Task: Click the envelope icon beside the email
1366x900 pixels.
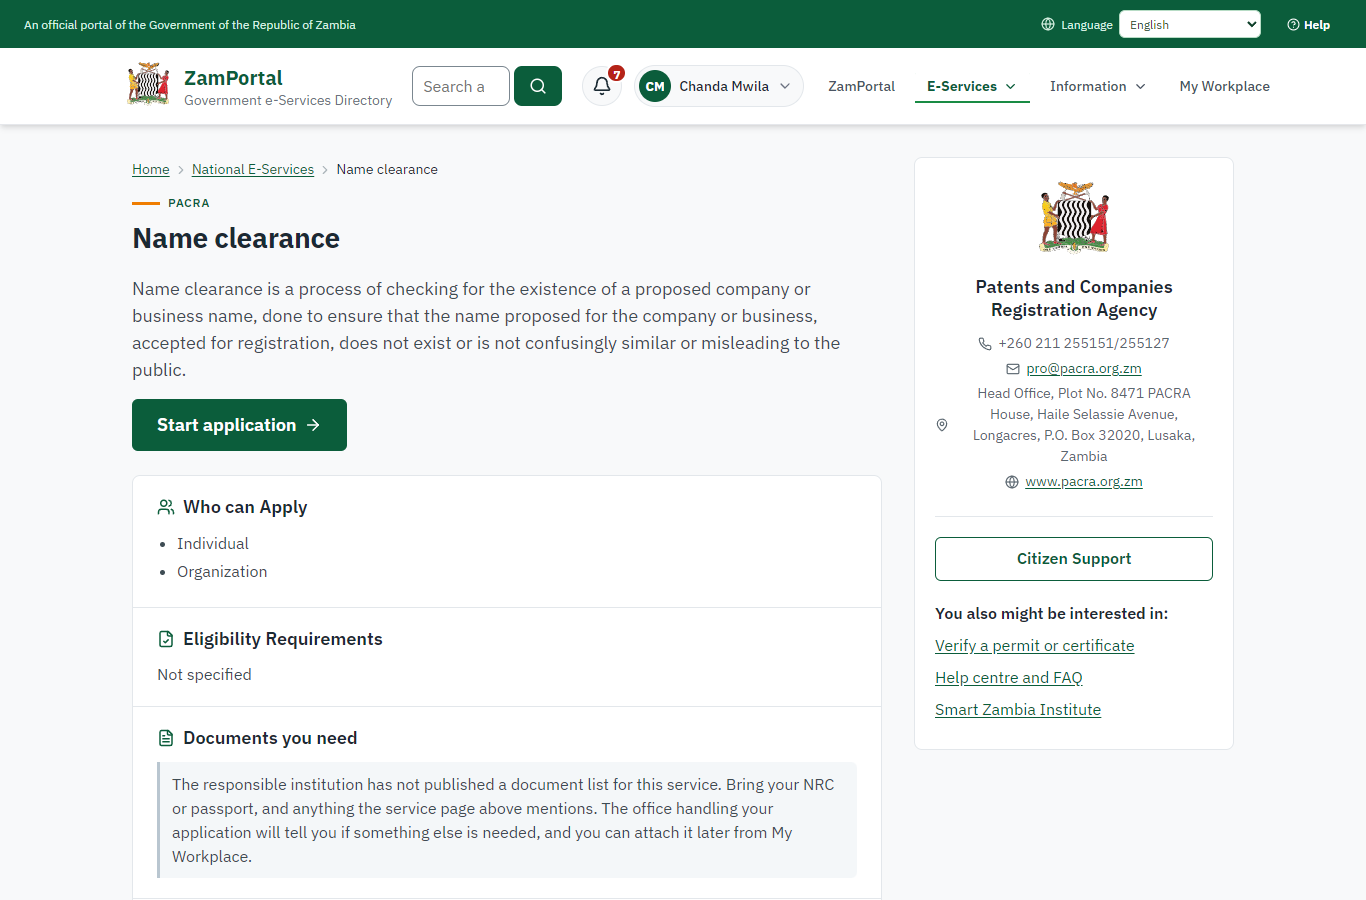Action: click(1013, 369)
